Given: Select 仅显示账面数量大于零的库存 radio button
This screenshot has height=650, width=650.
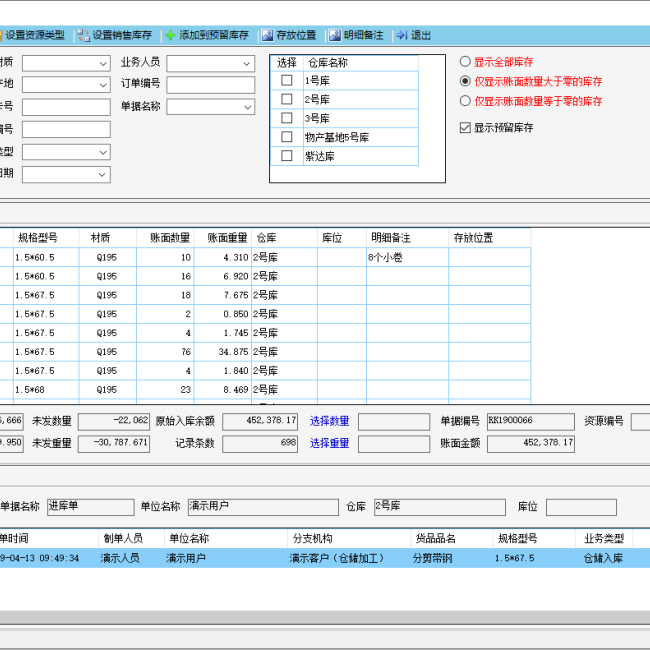Looking at the screenshot, I should click(x=465, y=81).
